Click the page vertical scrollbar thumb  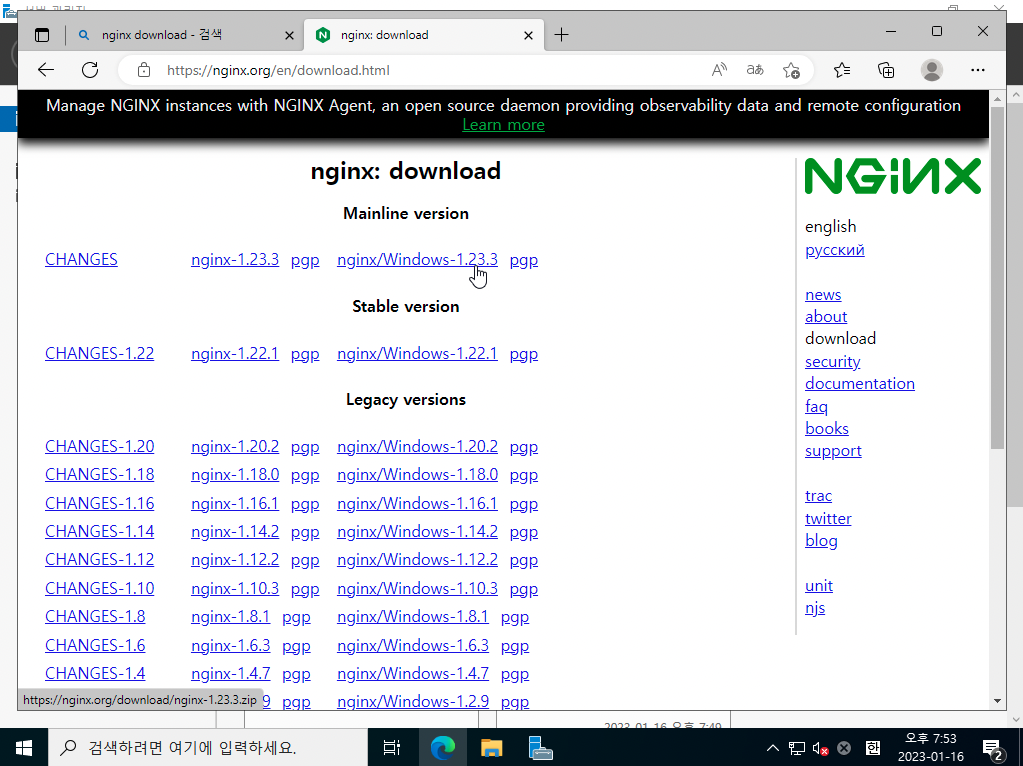point(997,277)
